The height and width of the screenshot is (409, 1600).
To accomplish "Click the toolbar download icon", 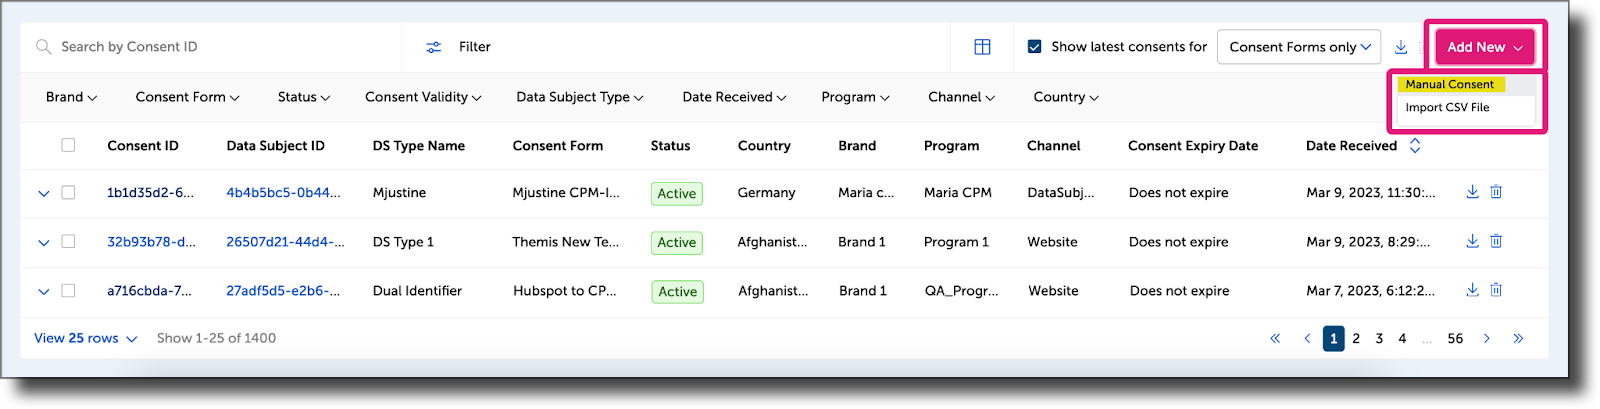I will coord(1401,47).
